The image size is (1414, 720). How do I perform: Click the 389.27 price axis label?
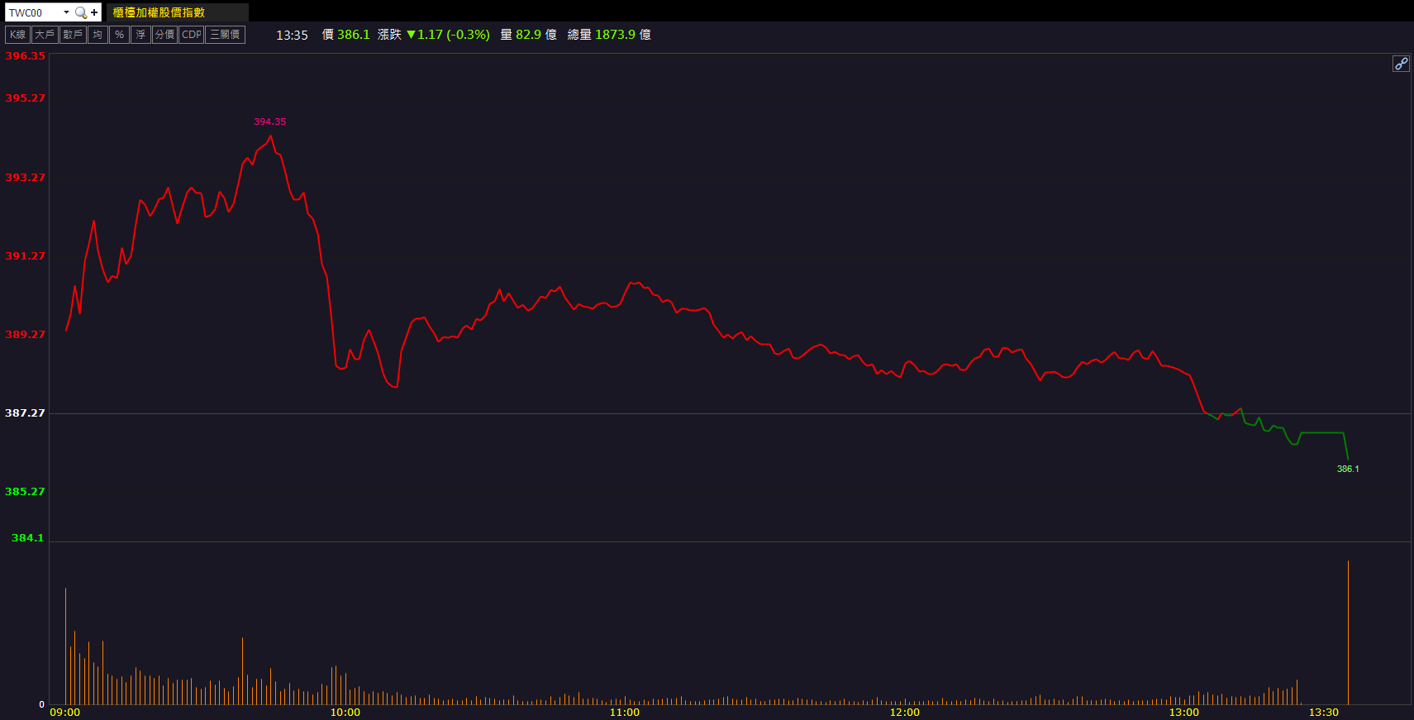25,334
